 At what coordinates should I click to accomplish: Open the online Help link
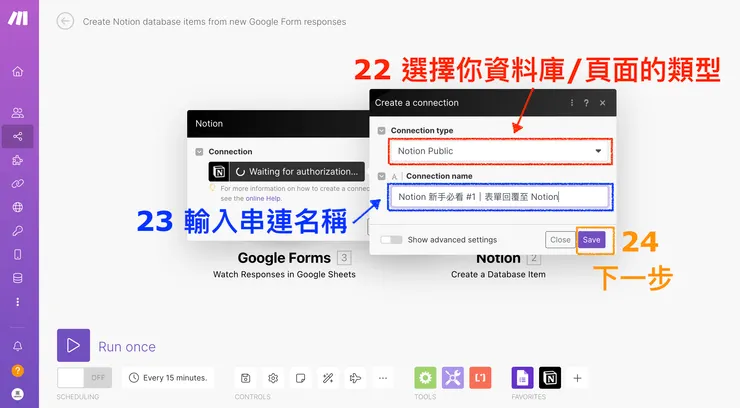[x=263, y=199]
